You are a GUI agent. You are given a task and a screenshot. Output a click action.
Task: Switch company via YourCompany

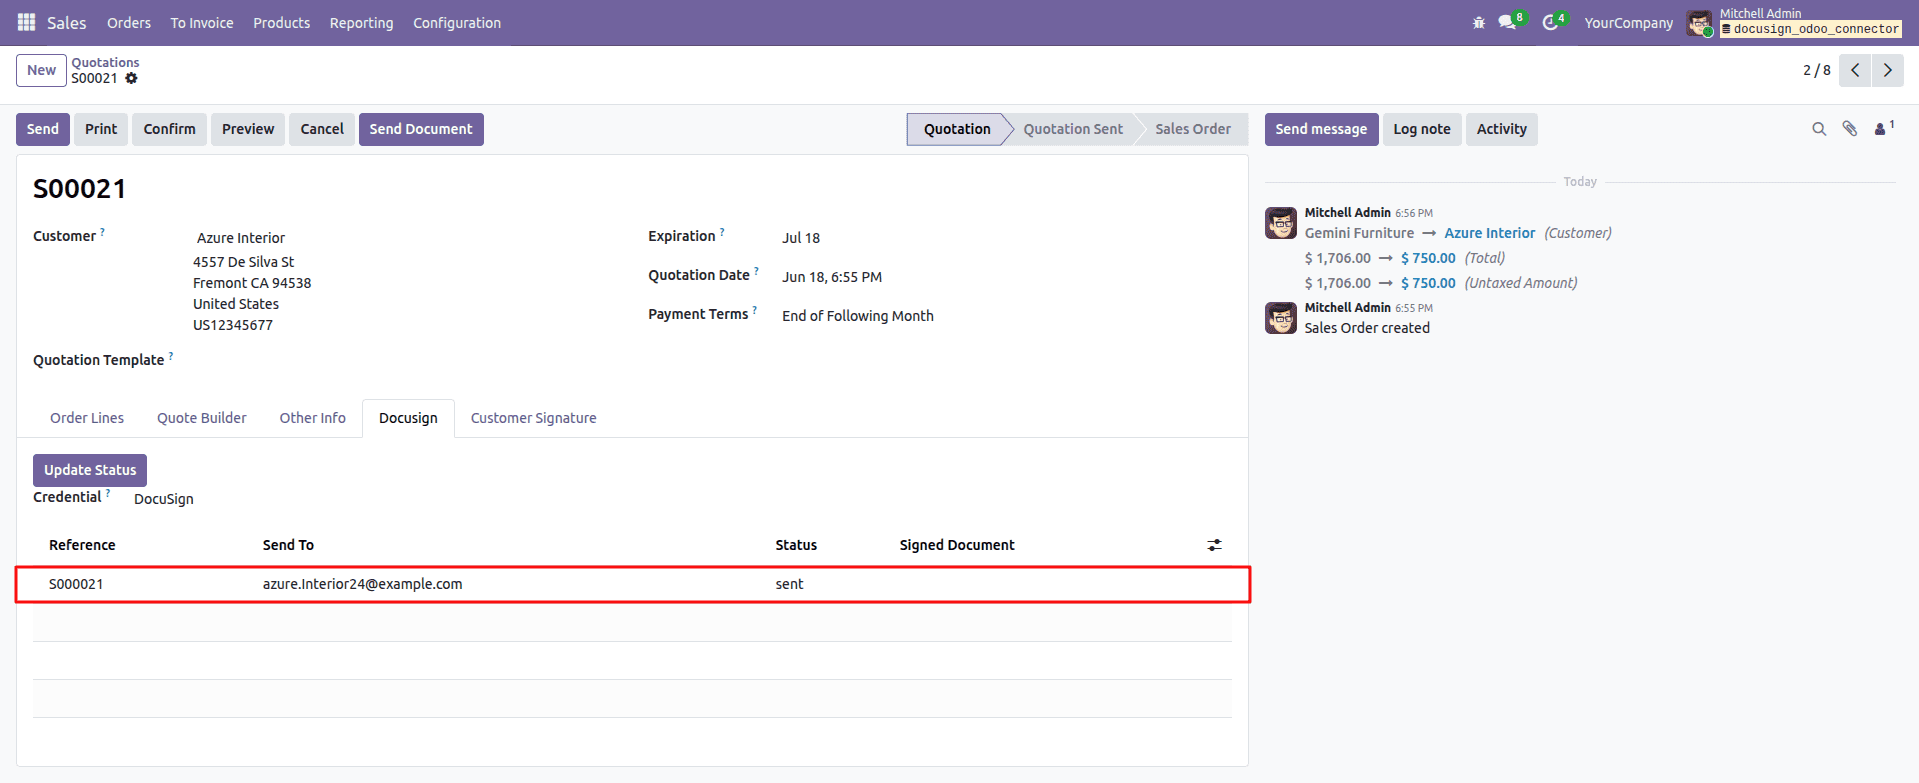click(1628, 22)
